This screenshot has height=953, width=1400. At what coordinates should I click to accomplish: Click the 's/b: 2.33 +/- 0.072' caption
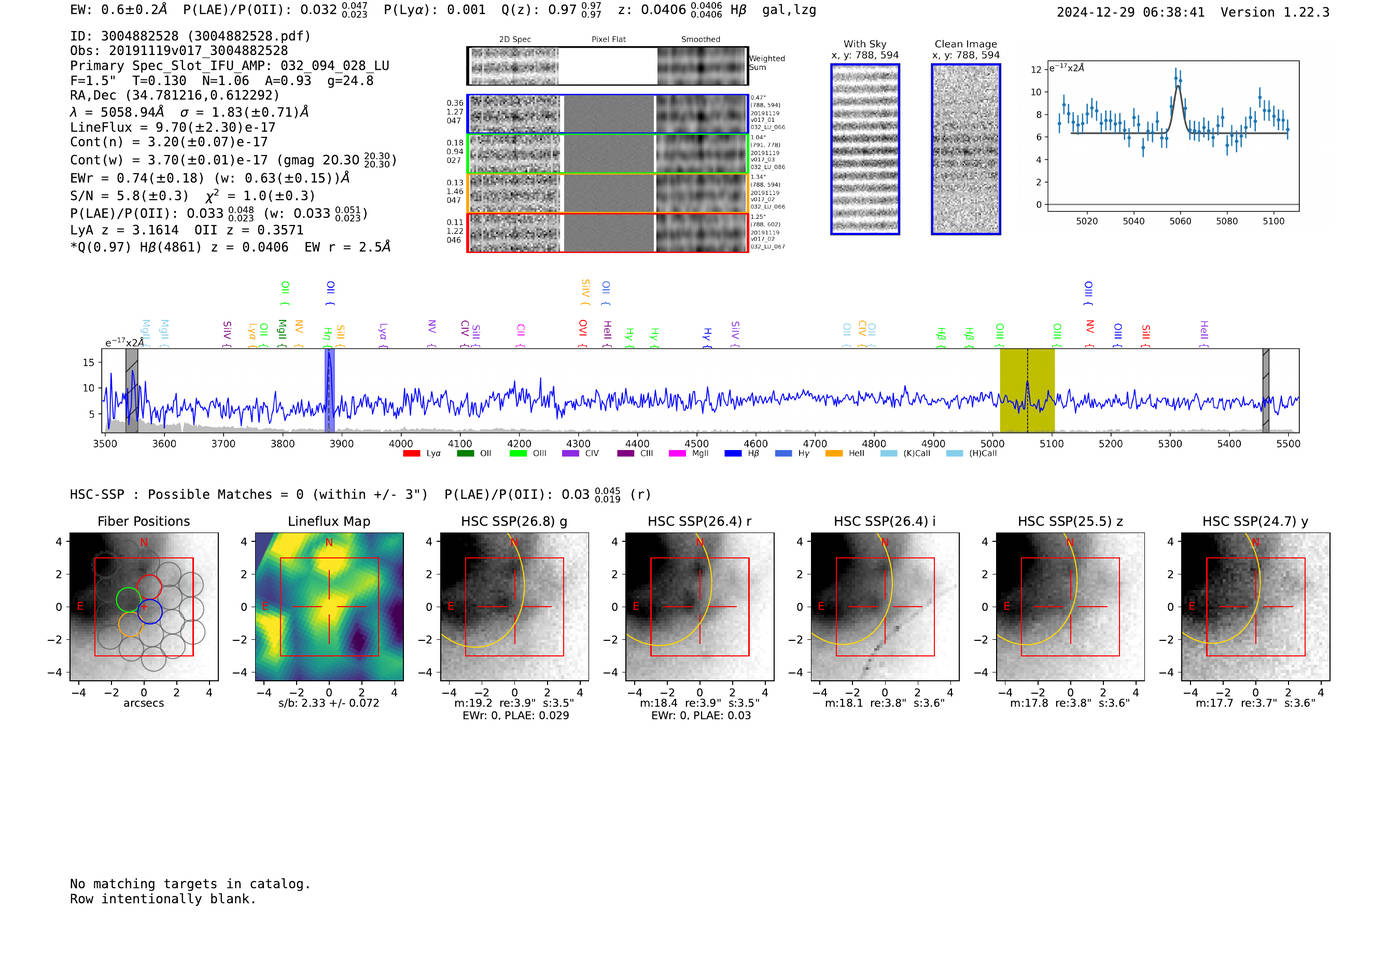[329, 703]
